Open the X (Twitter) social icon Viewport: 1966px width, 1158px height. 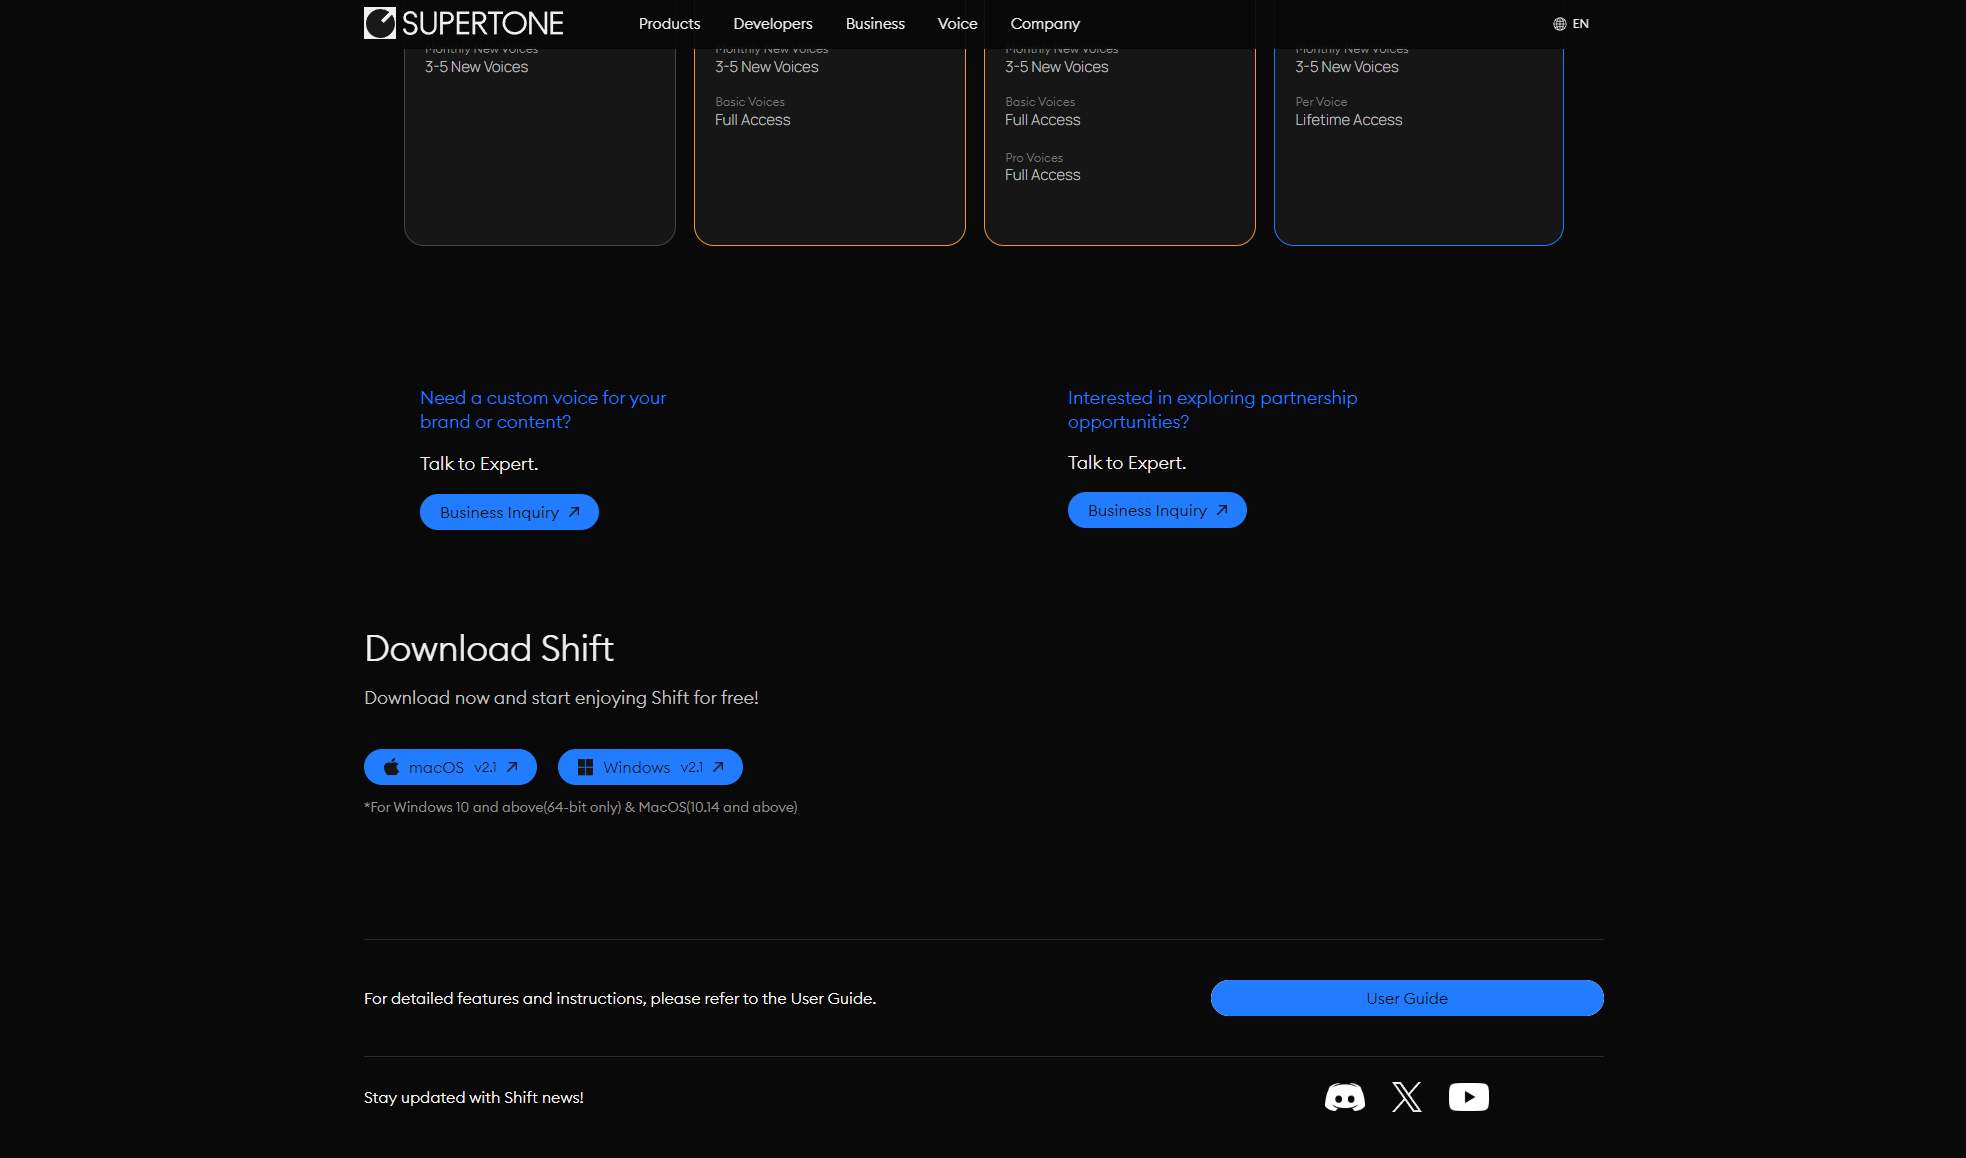[1406, 1097]
